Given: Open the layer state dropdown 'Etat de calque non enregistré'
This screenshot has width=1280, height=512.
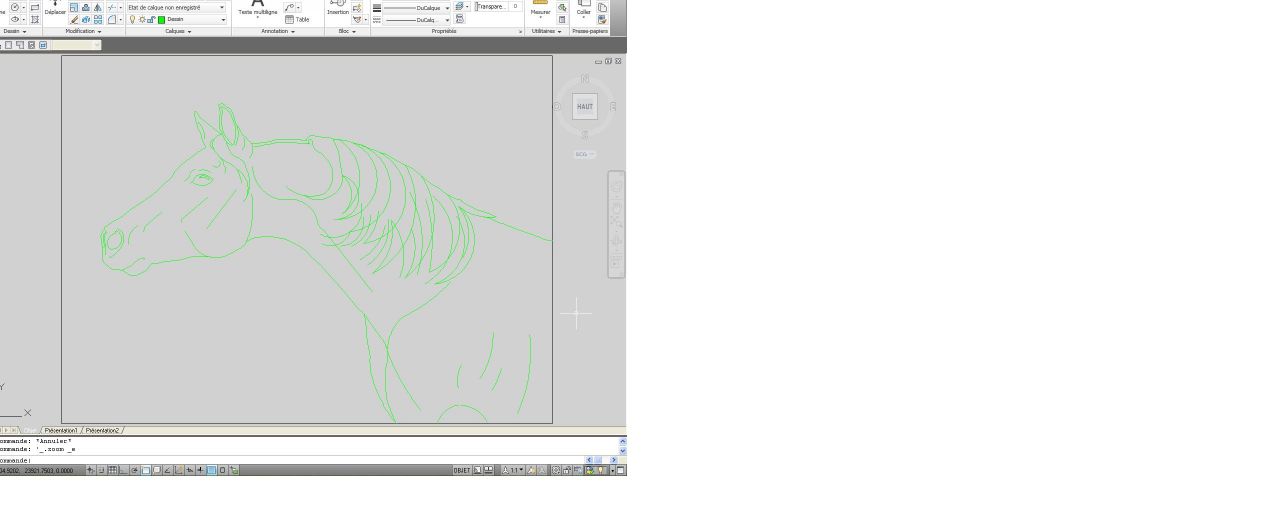Looking at the screenshot, I should point(175,7).
